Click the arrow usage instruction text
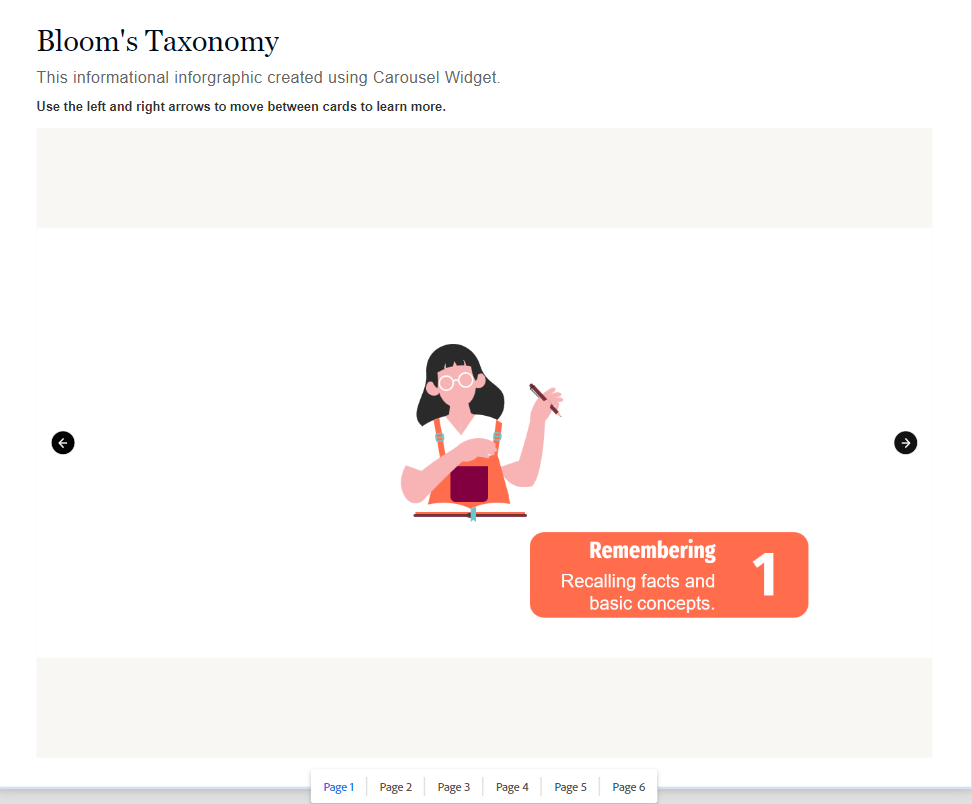The image size is (972, 804). pyautogui.click(x=241, y=107)
